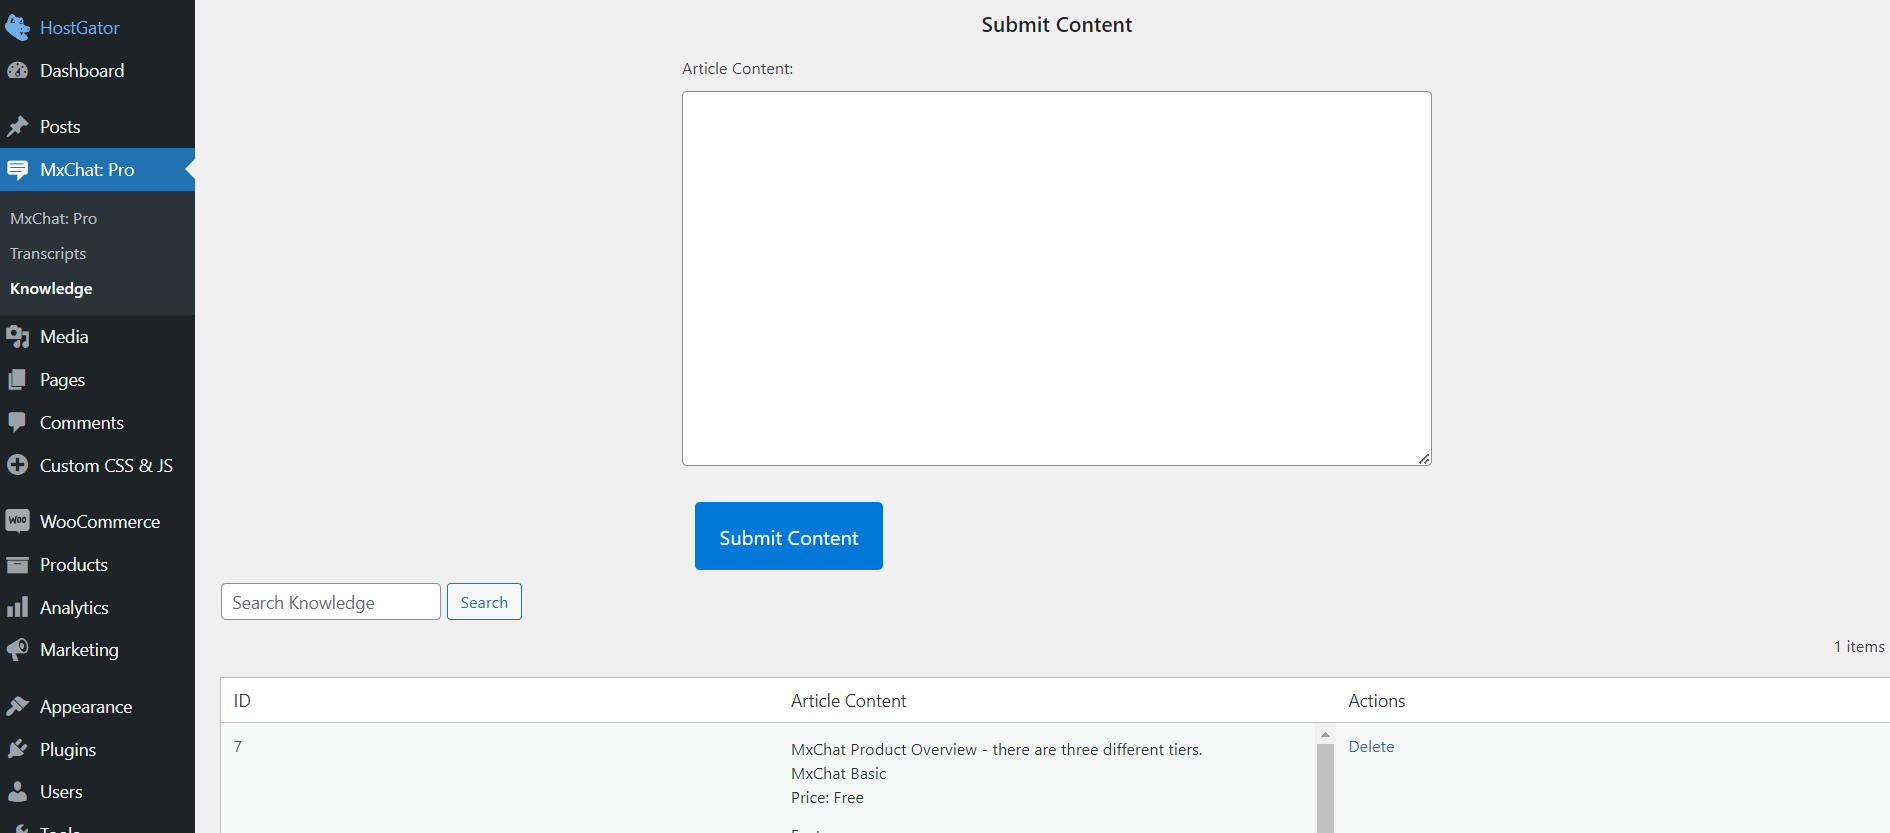Click the ID value 7 cell
This screenshot has width=1890, height=833.
tap(238, 747)
